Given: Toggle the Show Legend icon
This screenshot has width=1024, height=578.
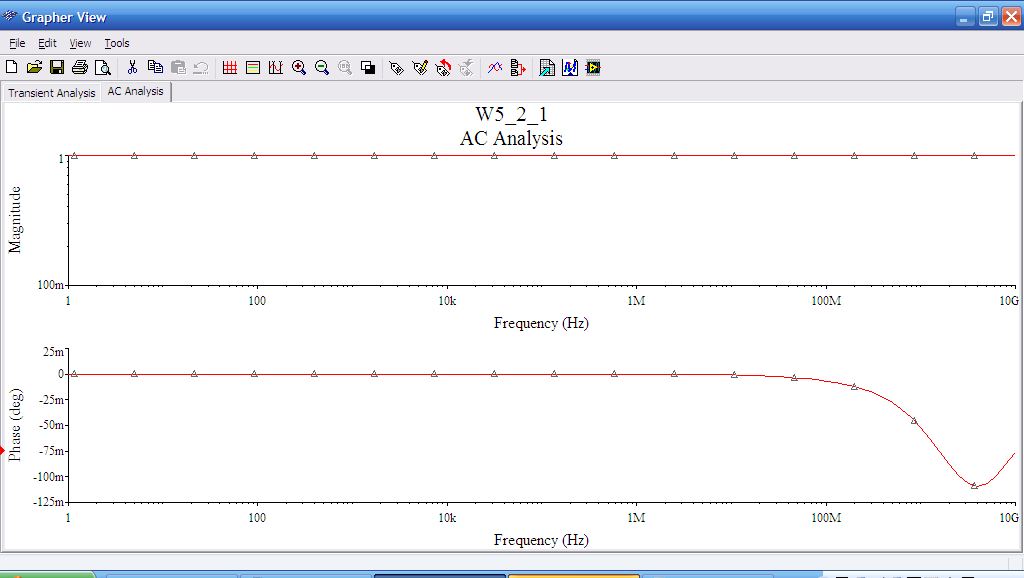Looking at the screenshot, I should tap(253, 67).
